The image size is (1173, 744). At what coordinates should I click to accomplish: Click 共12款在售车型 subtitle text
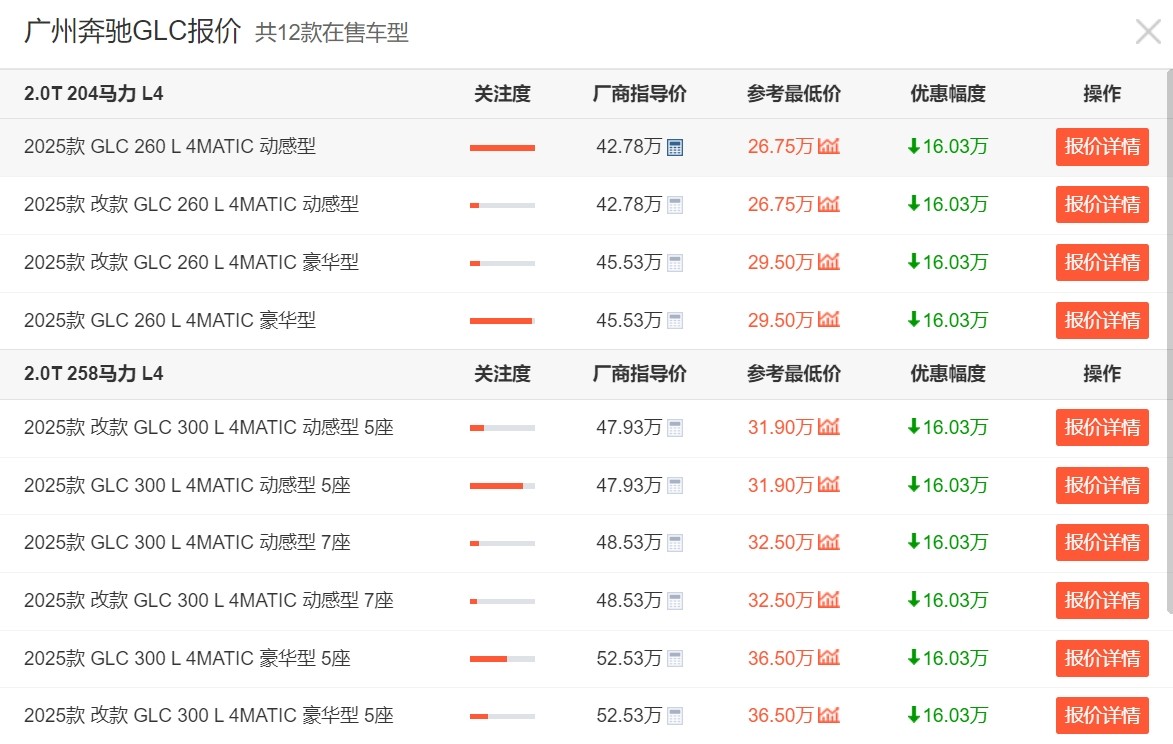[331, 32]
